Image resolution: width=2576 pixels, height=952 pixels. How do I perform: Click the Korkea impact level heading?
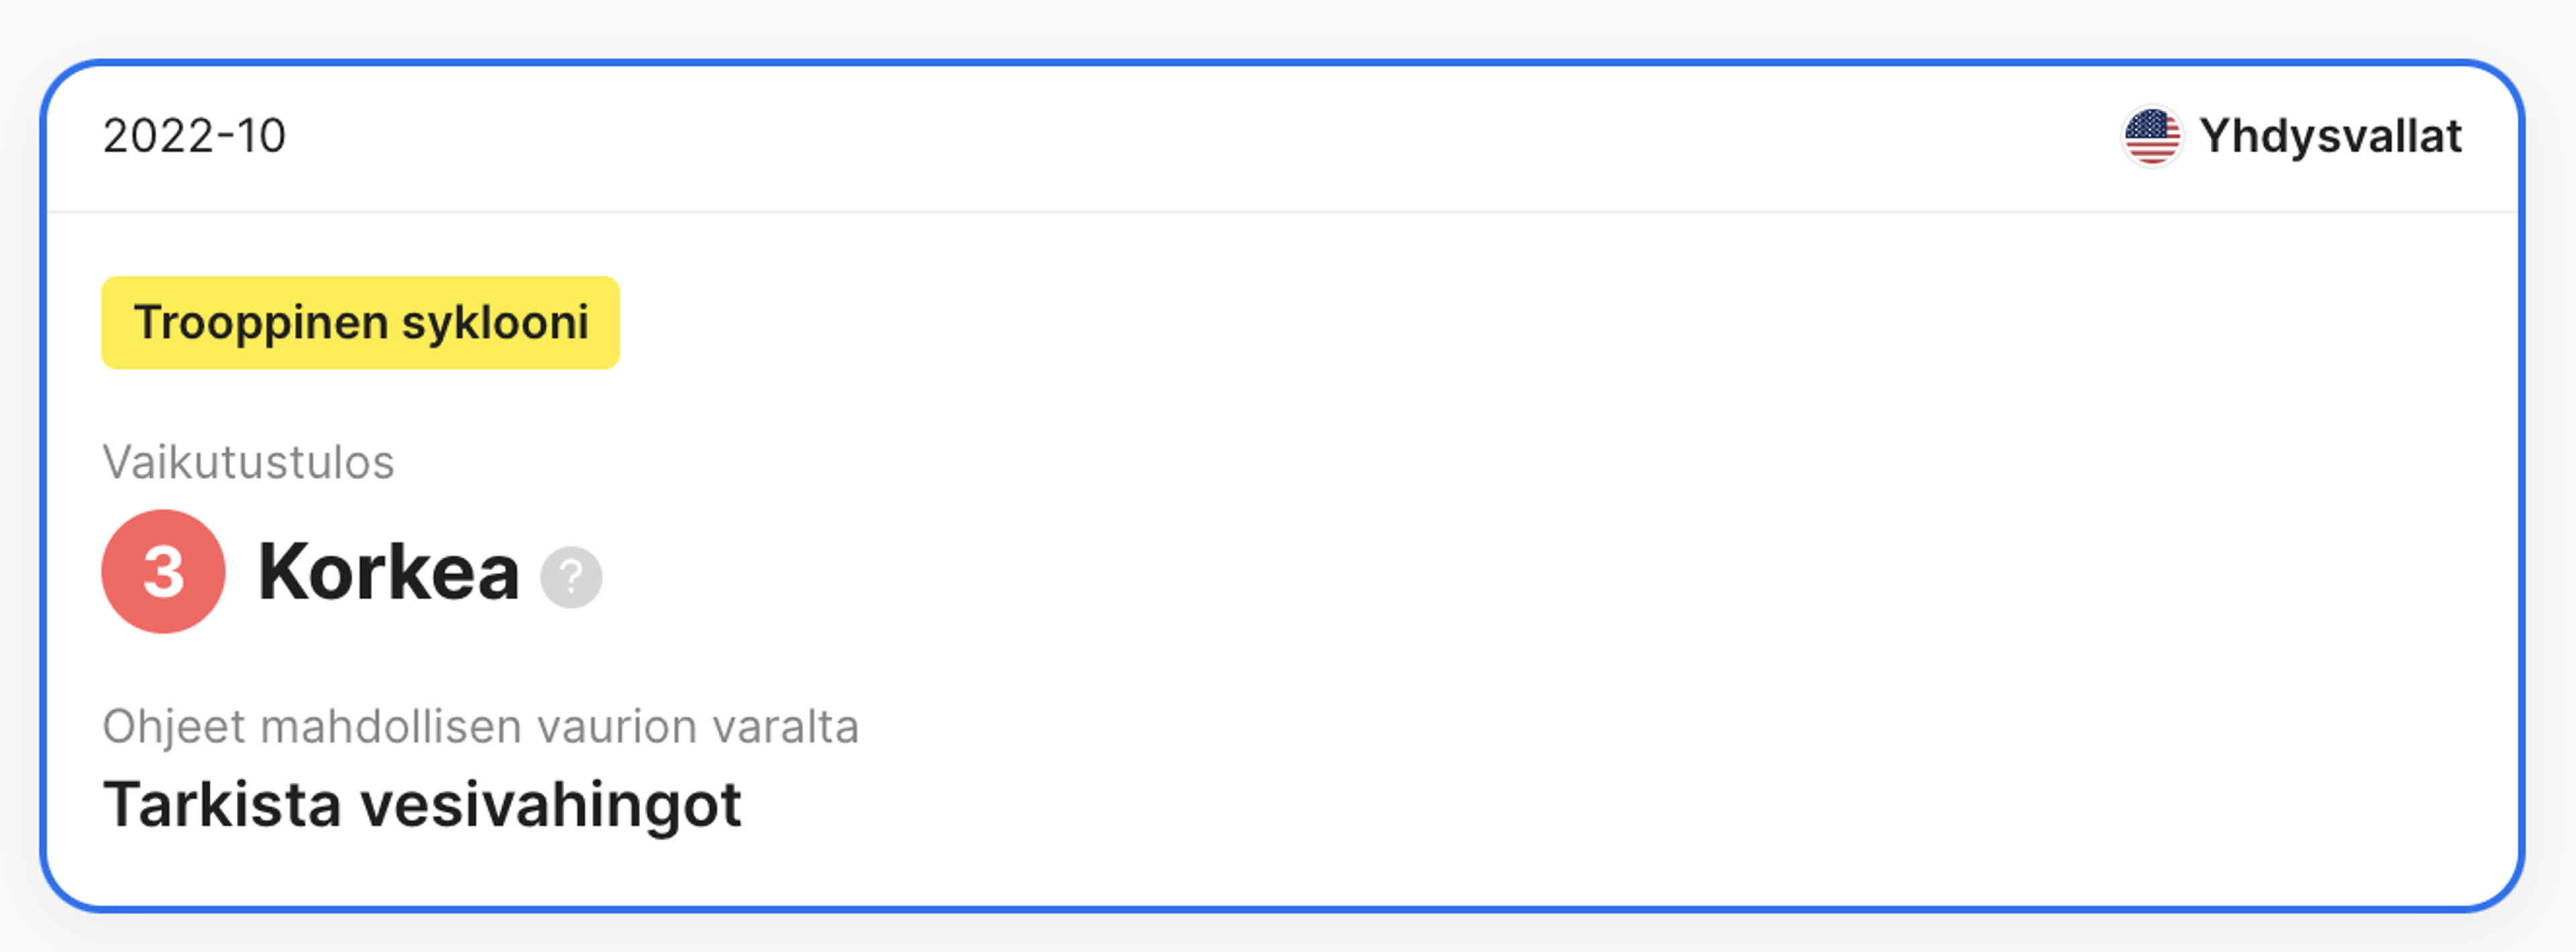pyautogui.click(x=388, y=572)
